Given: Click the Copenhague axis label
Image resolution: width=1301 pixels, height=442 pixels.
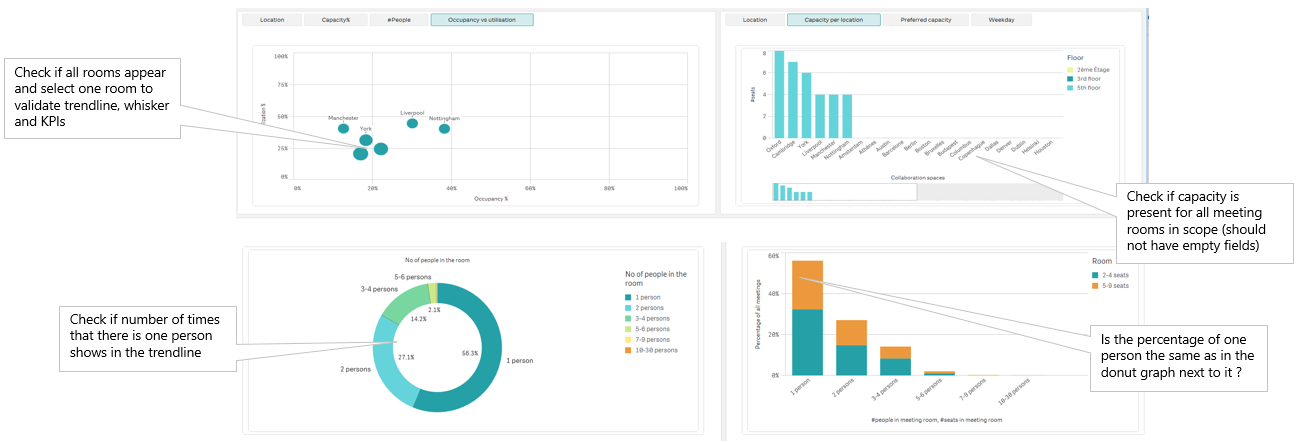Looking at the screenshot, I should 972,151.
